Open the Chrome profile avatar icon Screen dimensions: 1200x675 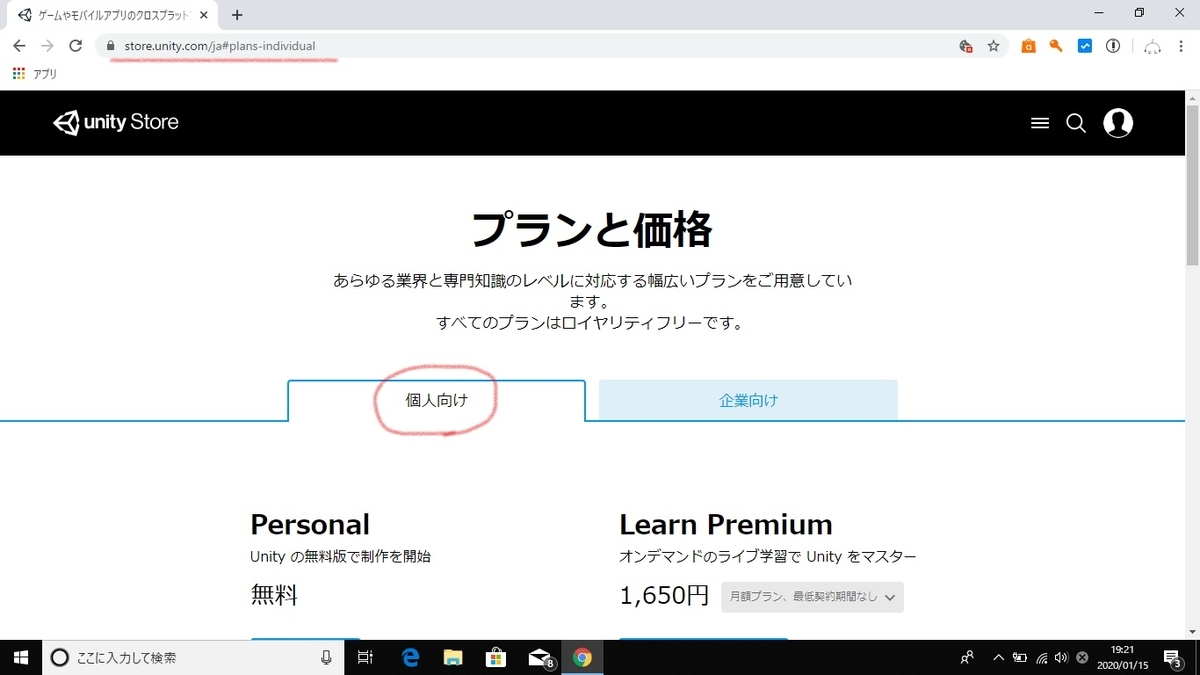point(1153,46)
